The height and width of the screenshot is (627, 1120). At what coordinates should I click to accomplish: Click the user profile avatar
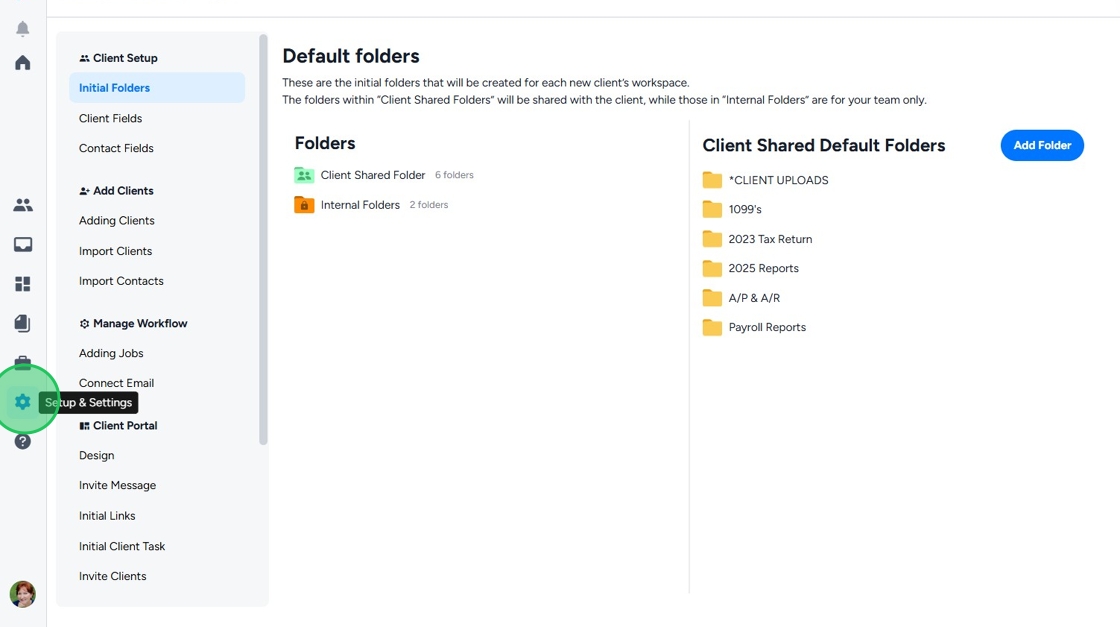click(22, 594)
